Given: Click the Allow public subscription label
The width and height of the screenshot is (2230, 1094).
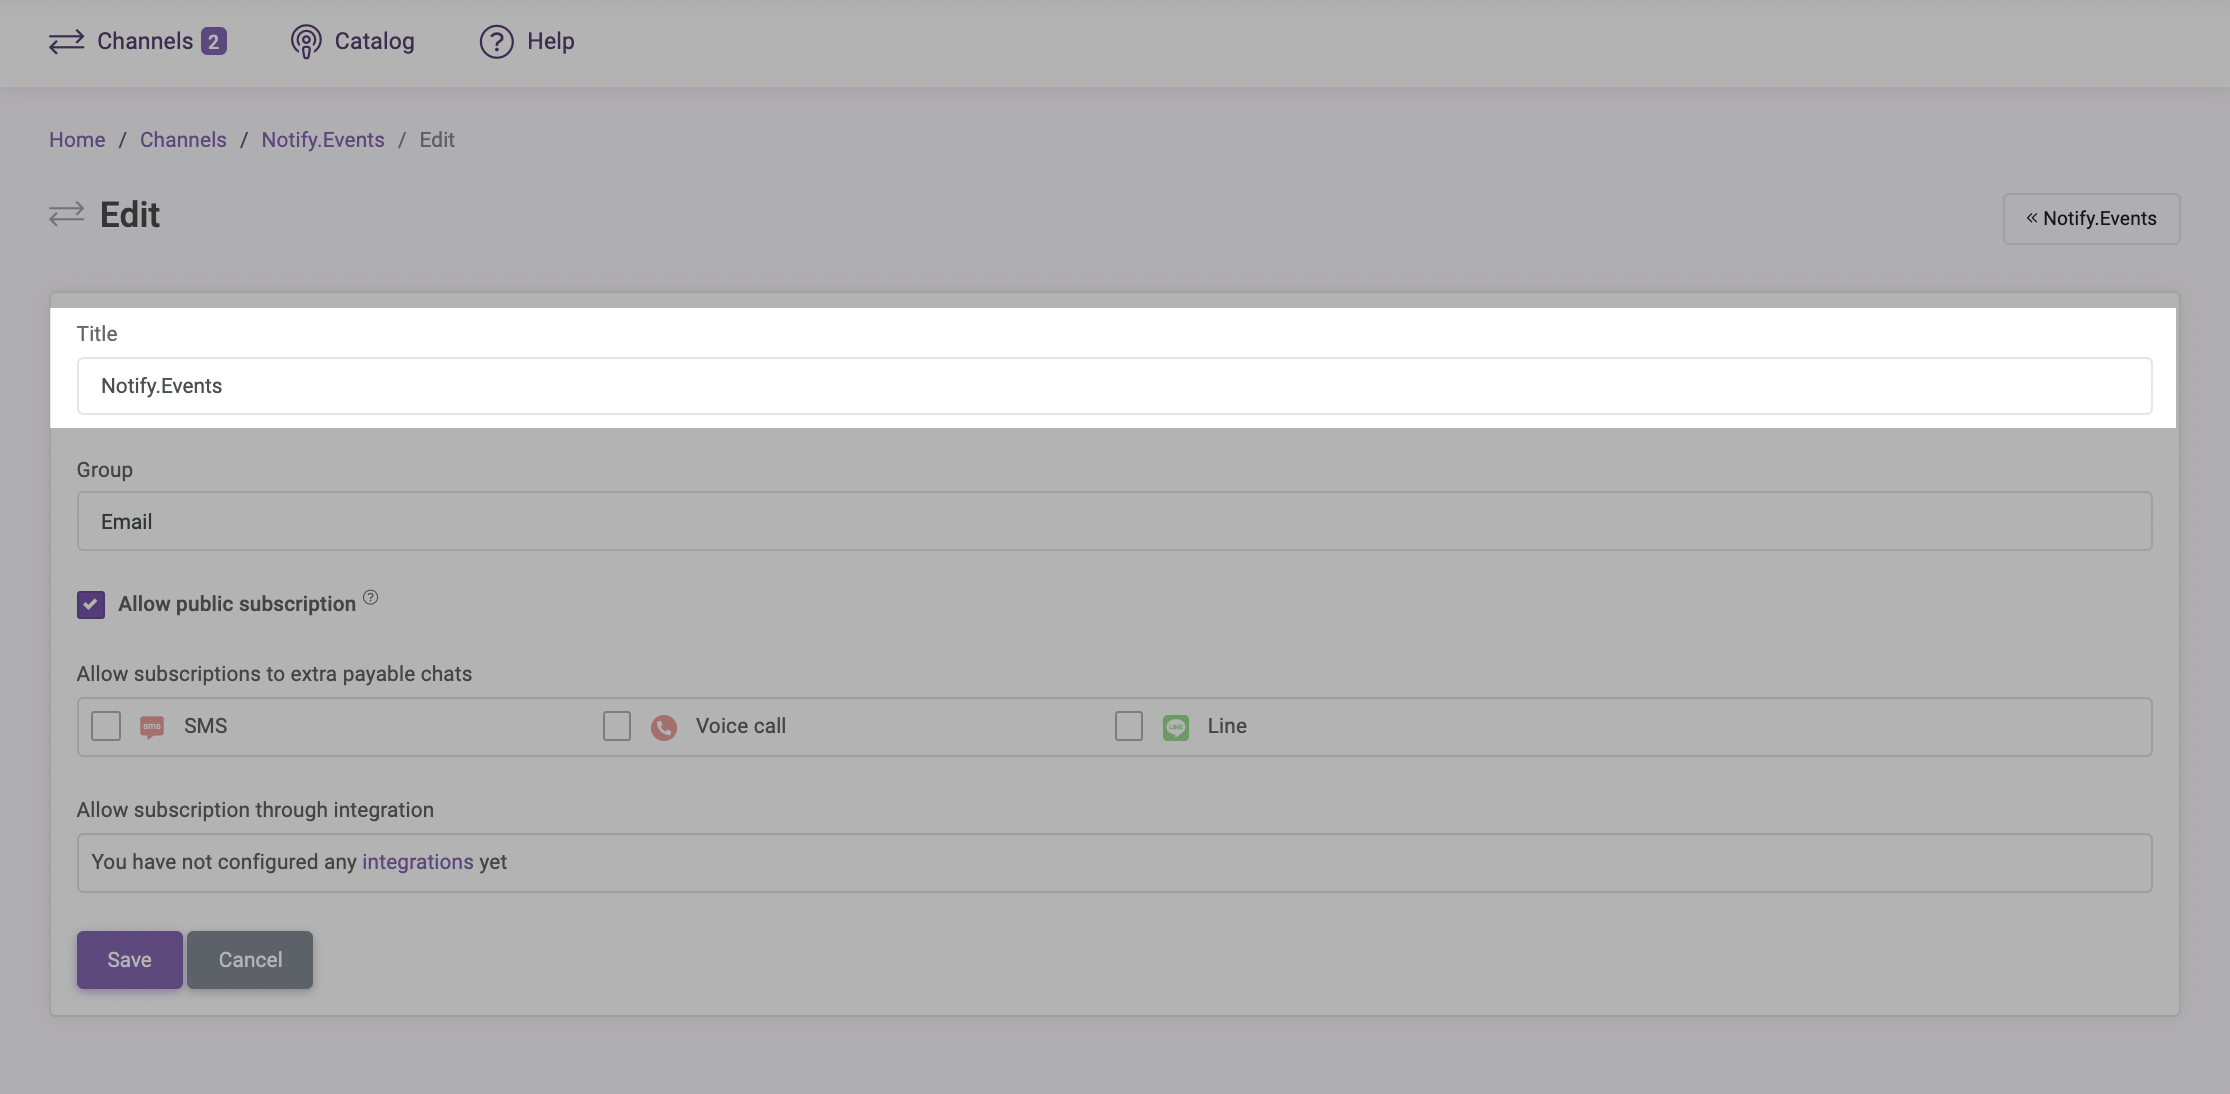Looking at the screenshot, I should pyautogui.click(x=237, y=604).
